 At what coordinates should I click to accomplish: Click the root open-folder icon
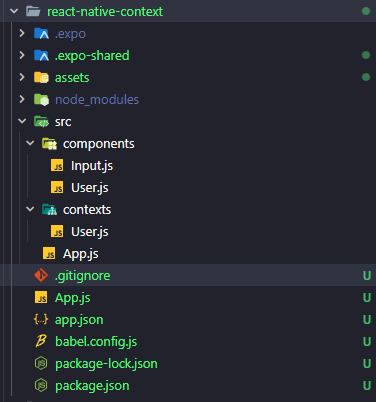coord(33,11)
